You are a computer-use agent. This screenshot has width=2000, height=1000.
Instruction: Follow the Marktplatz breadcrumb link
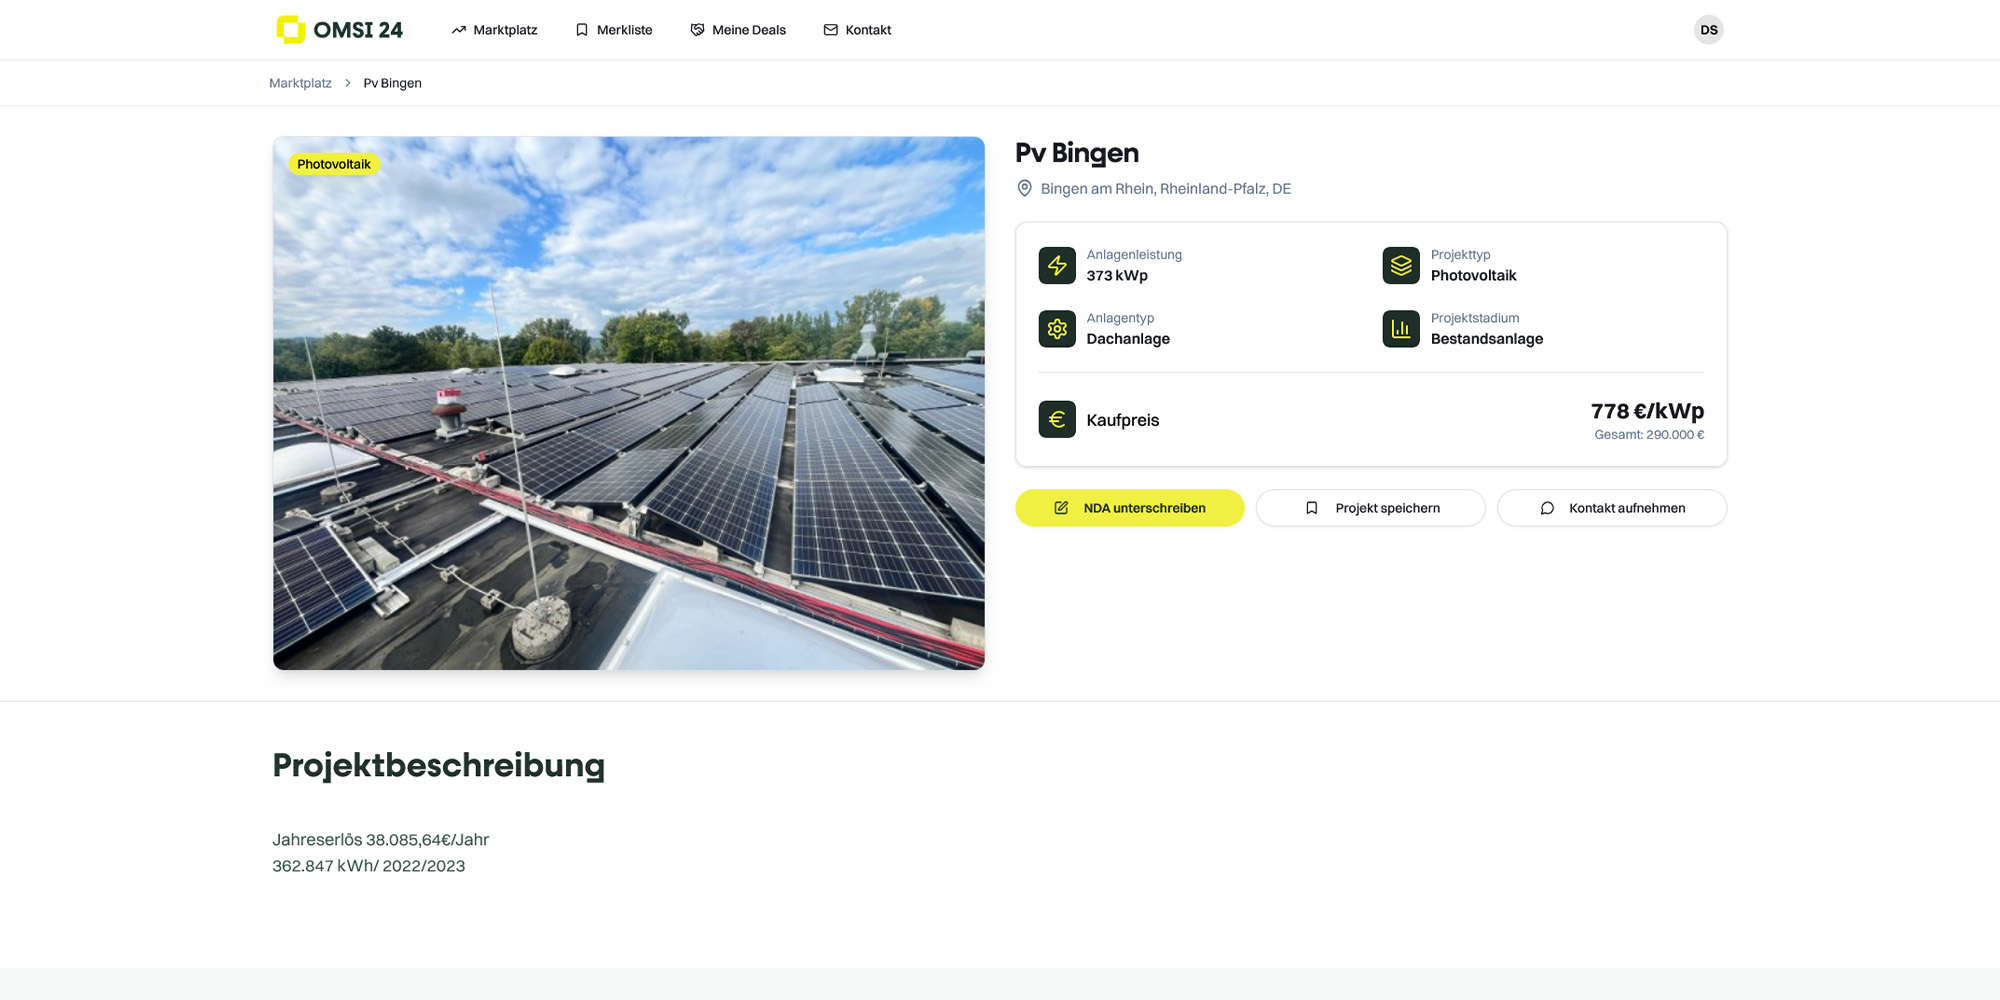point(300,83)
